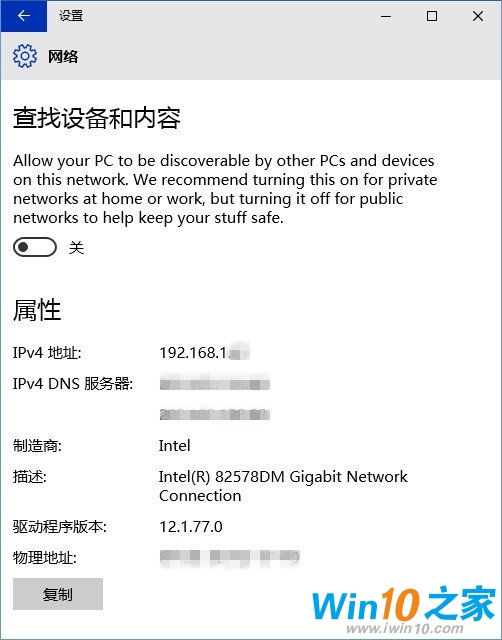
Task: Click the first blurred DNS server entry
Action: pos(215,384)
